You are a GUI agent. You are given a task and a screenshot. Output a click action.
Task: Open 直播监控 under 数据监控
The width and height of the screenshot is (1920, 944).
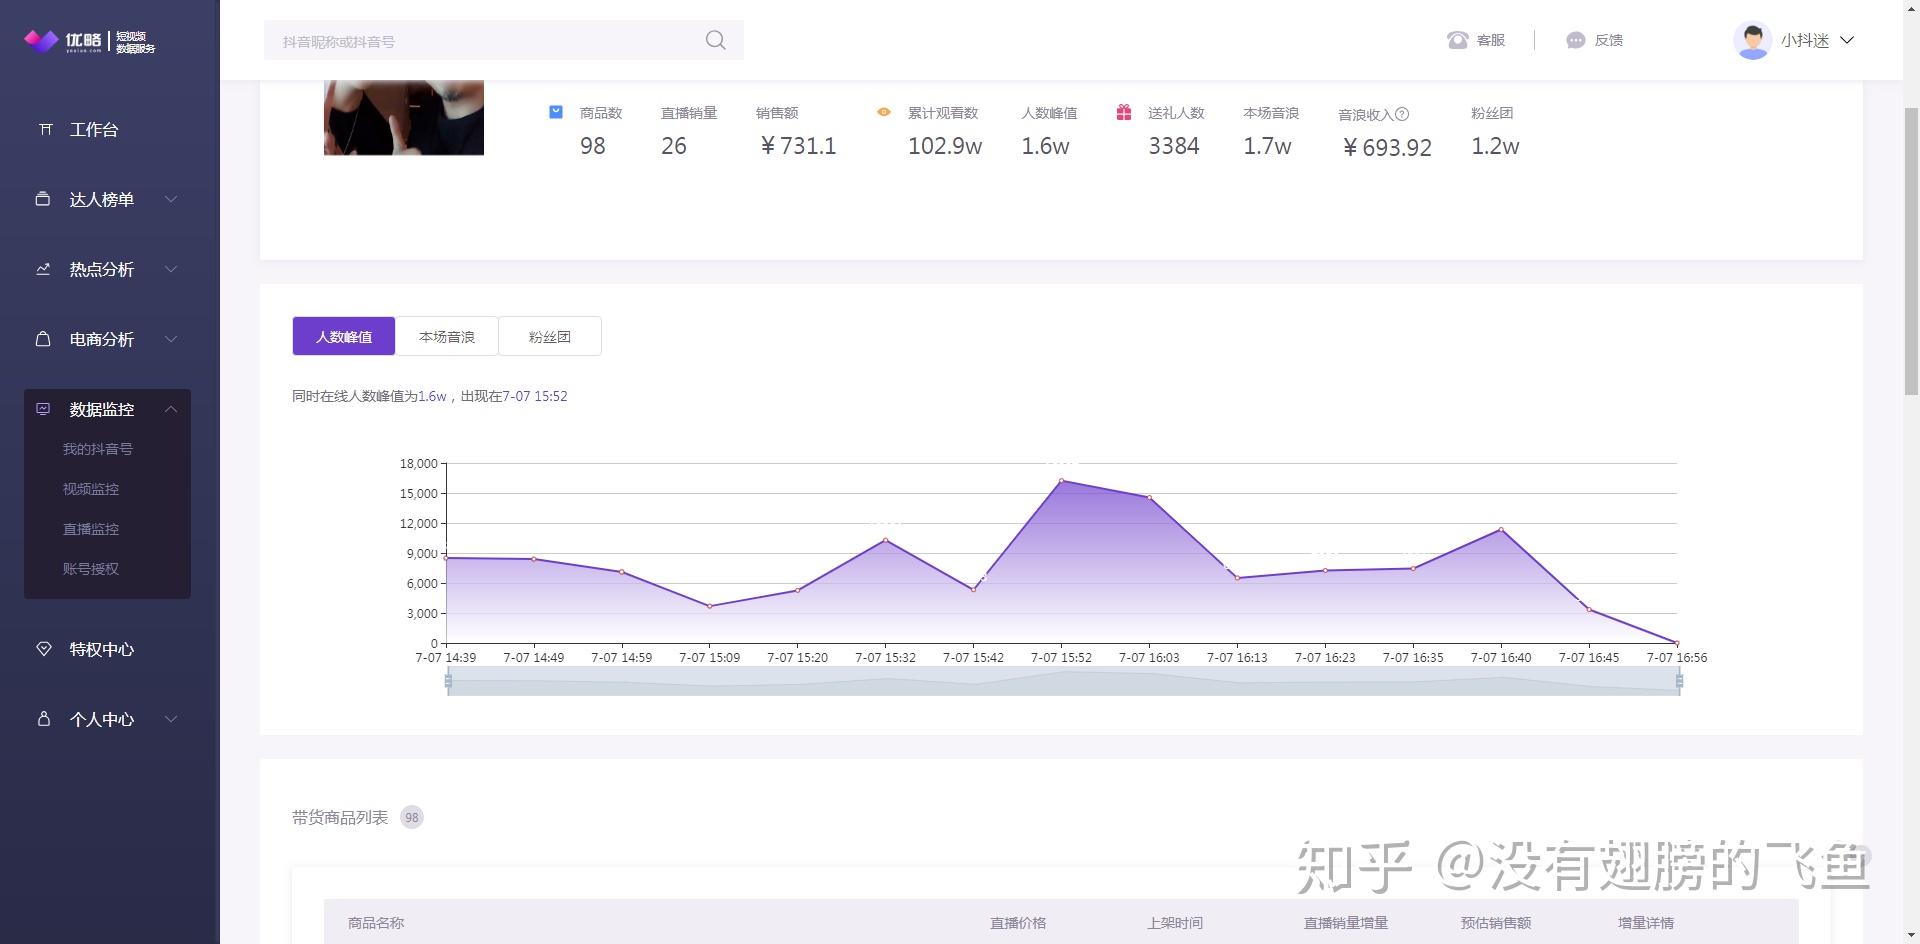91,529
